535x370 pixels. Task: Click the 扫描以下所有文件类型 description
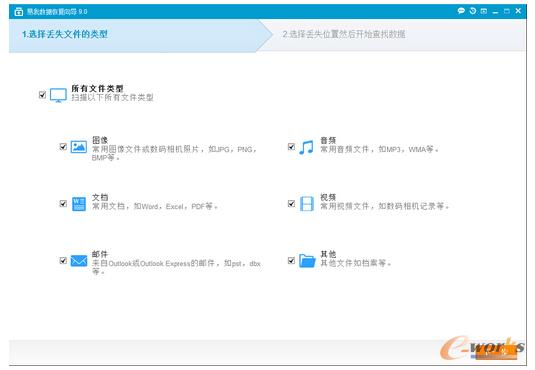point(112,98)
